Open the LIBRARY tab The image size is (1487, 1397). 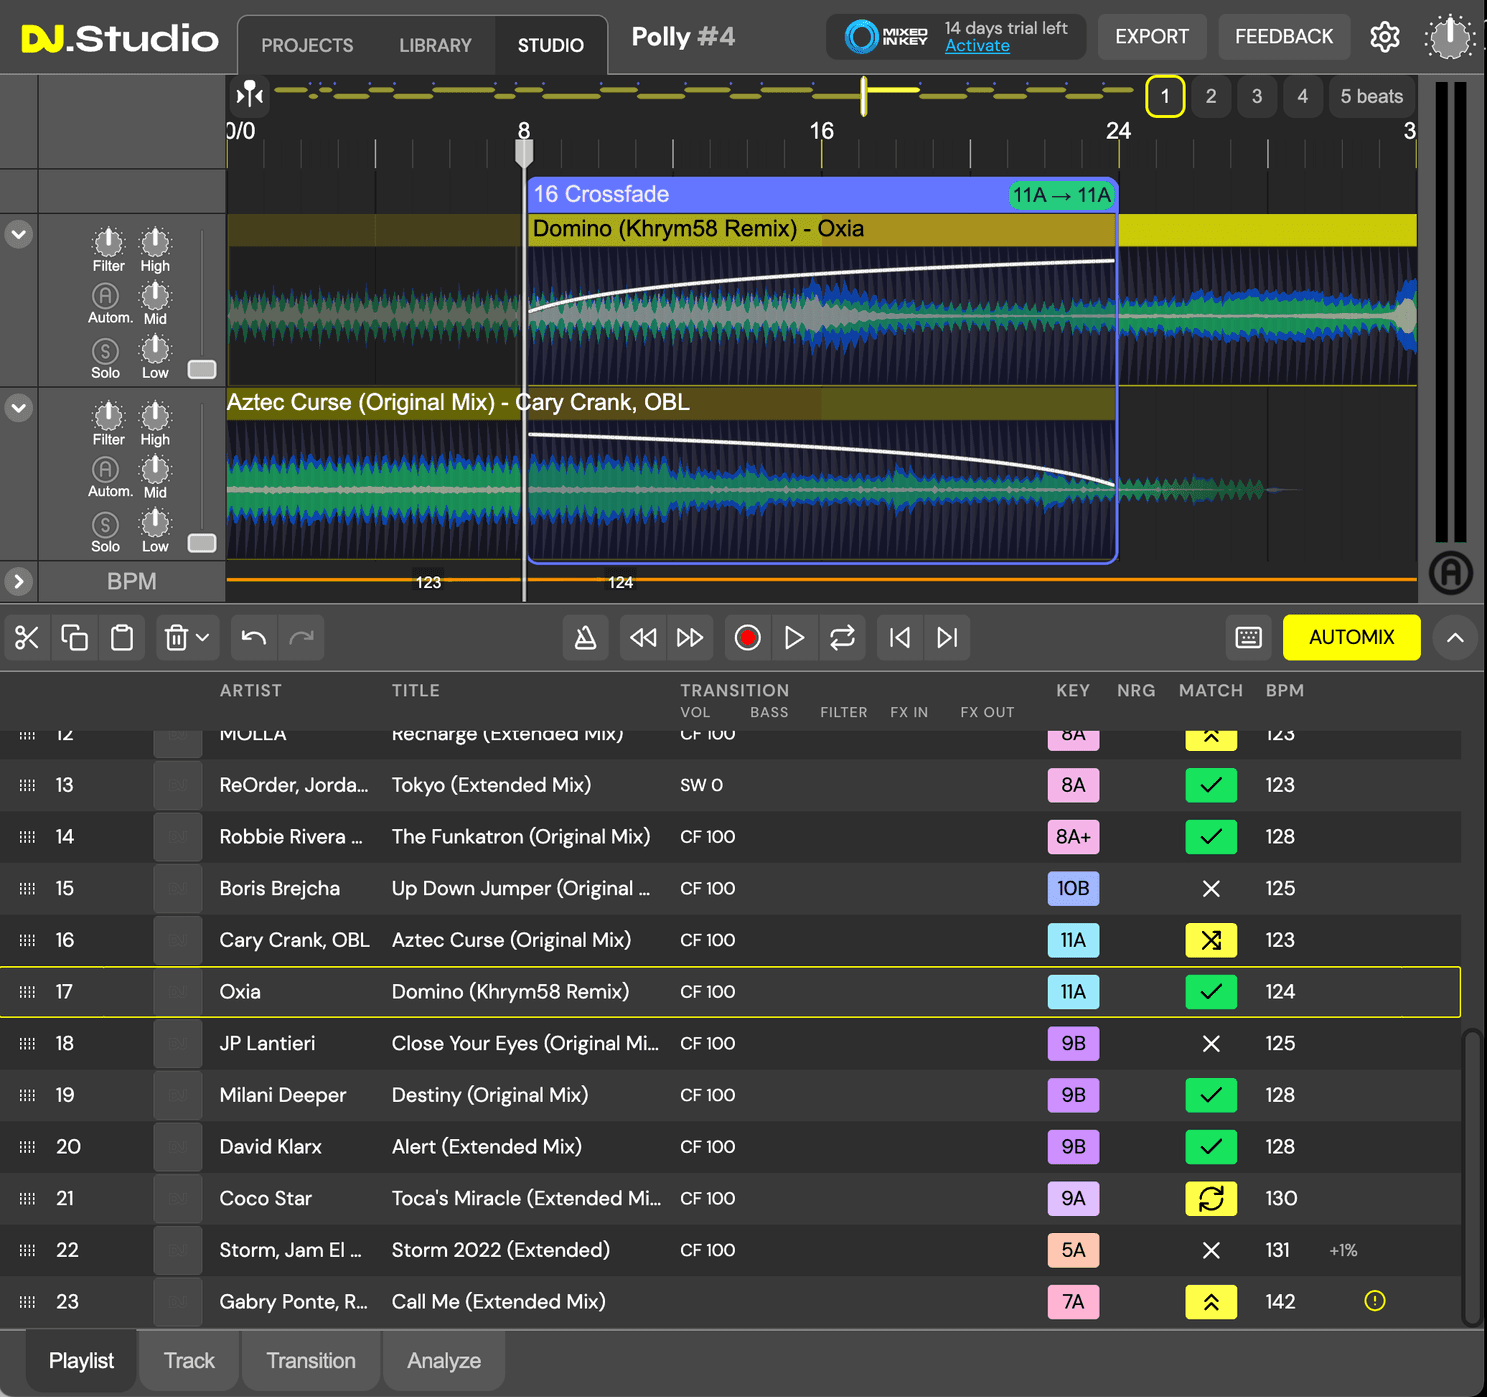tap(435, 45)
